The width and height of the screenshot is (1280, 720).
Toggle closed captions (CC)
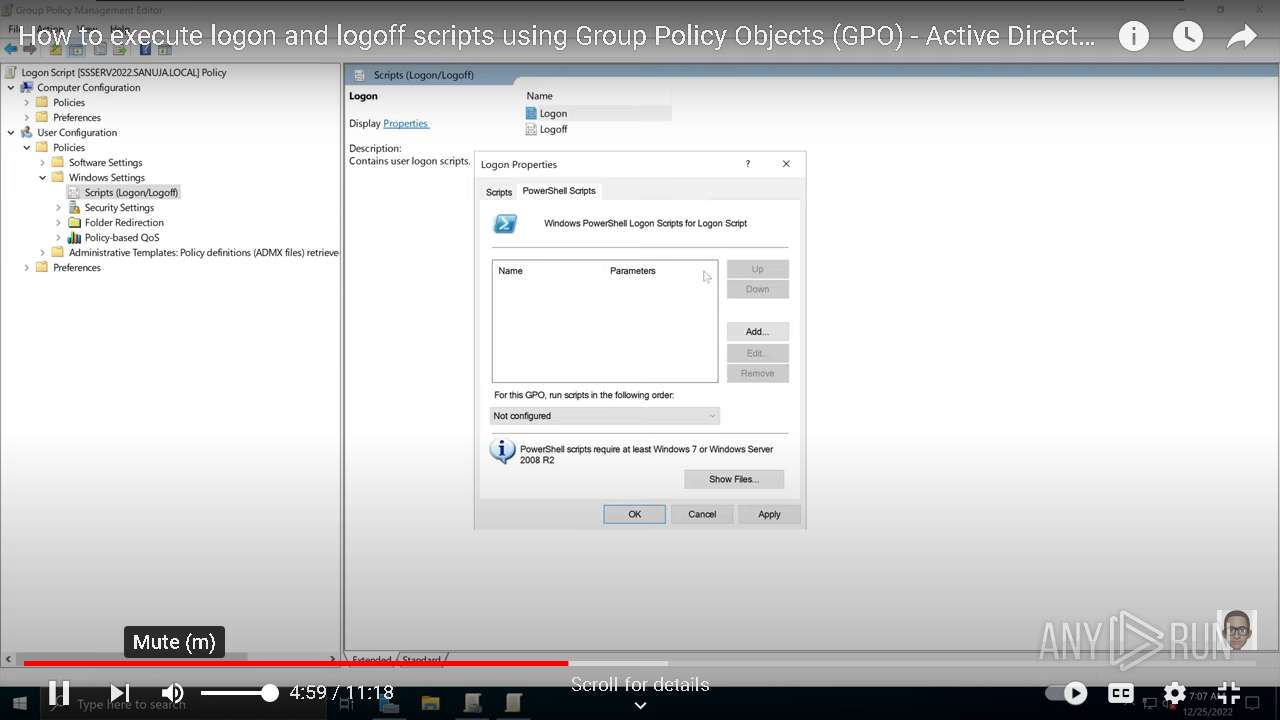click(1121, 692)
